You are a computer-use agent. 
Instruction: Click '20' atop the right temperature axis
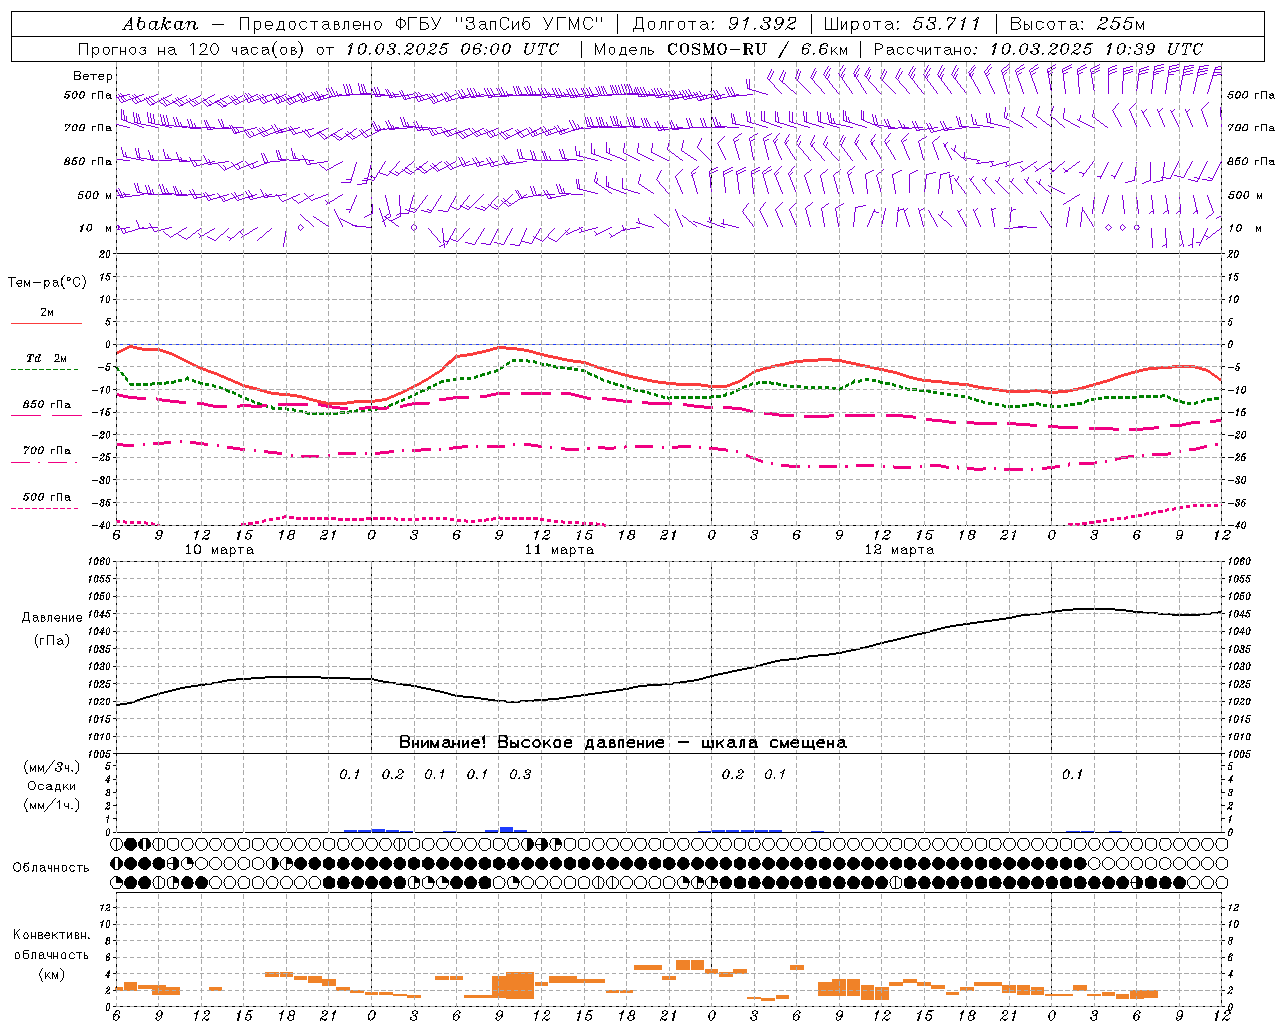[x=1233, y=254]
